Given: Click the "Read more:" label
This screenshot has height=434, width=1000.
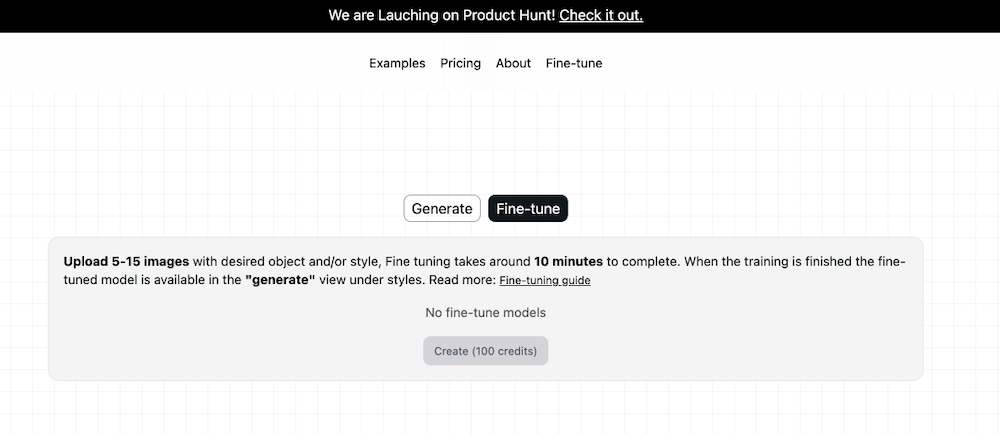Looking at the screenshot, I should pos(464,280).
